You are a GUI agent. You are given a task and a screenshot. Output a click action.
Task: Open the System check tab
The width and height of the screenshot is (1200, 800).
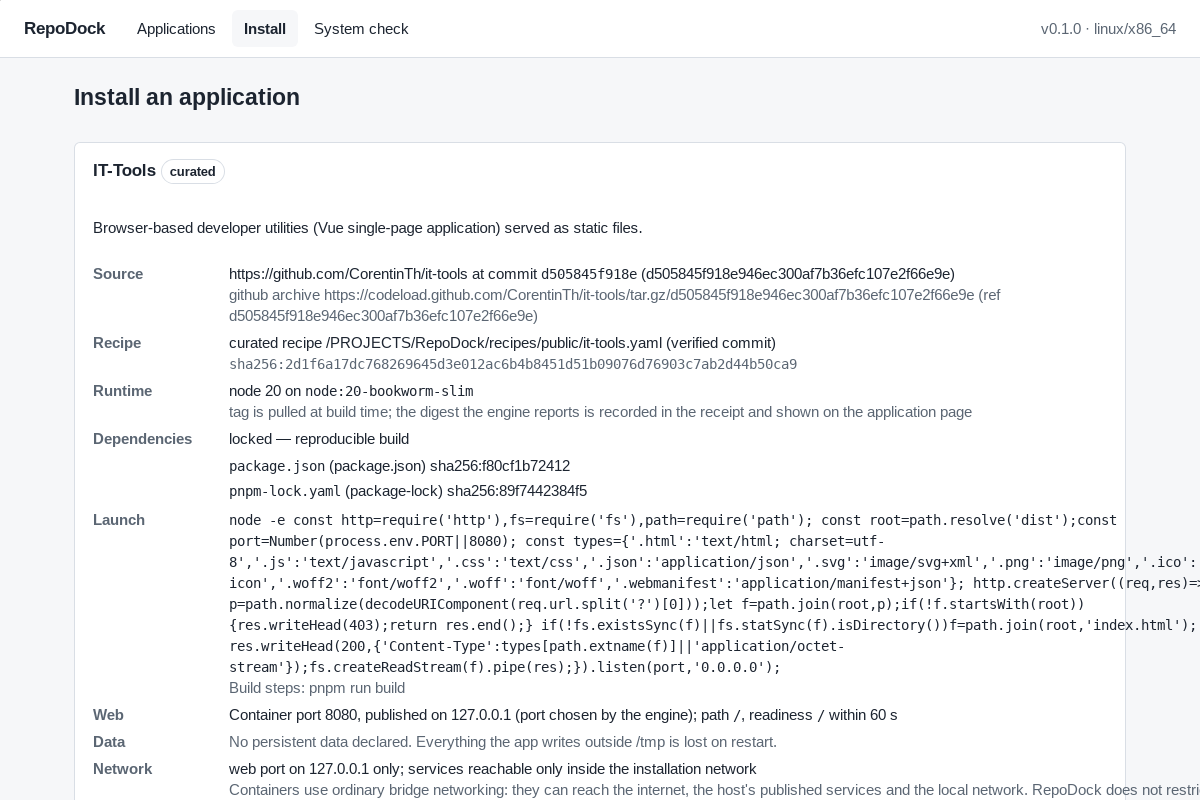pyautogui.click(x=361, y=29)
